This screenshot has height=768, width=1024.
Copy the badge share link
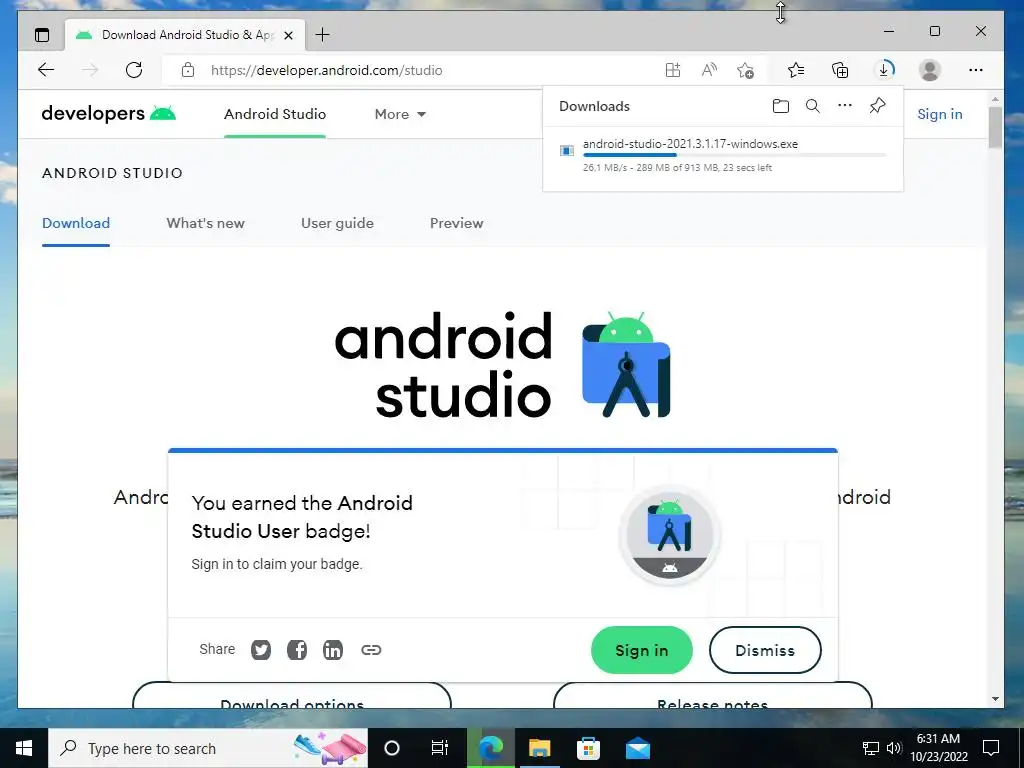(x=371, y=650)
